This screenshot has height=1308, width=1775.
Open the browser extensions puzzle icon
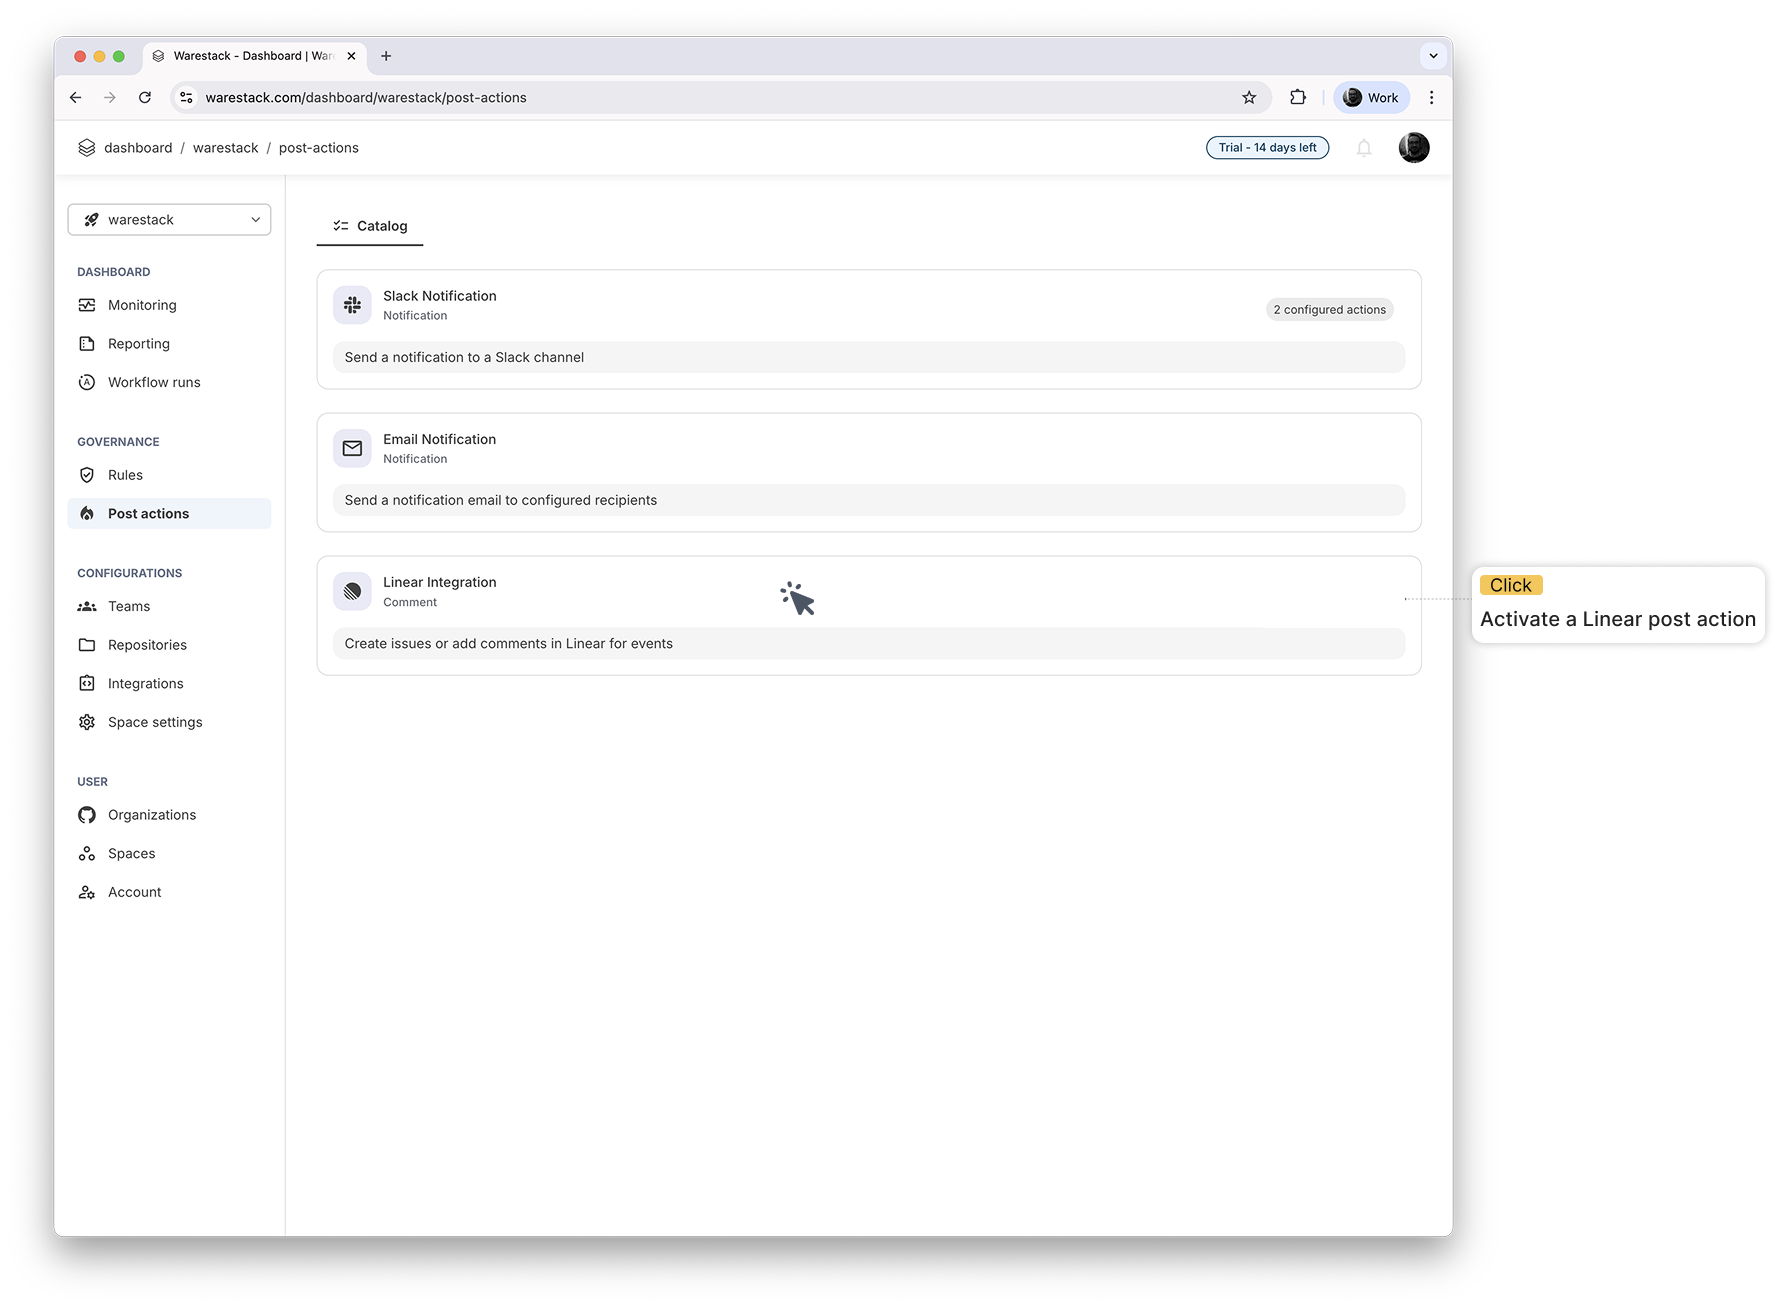tap(1297, 97)
